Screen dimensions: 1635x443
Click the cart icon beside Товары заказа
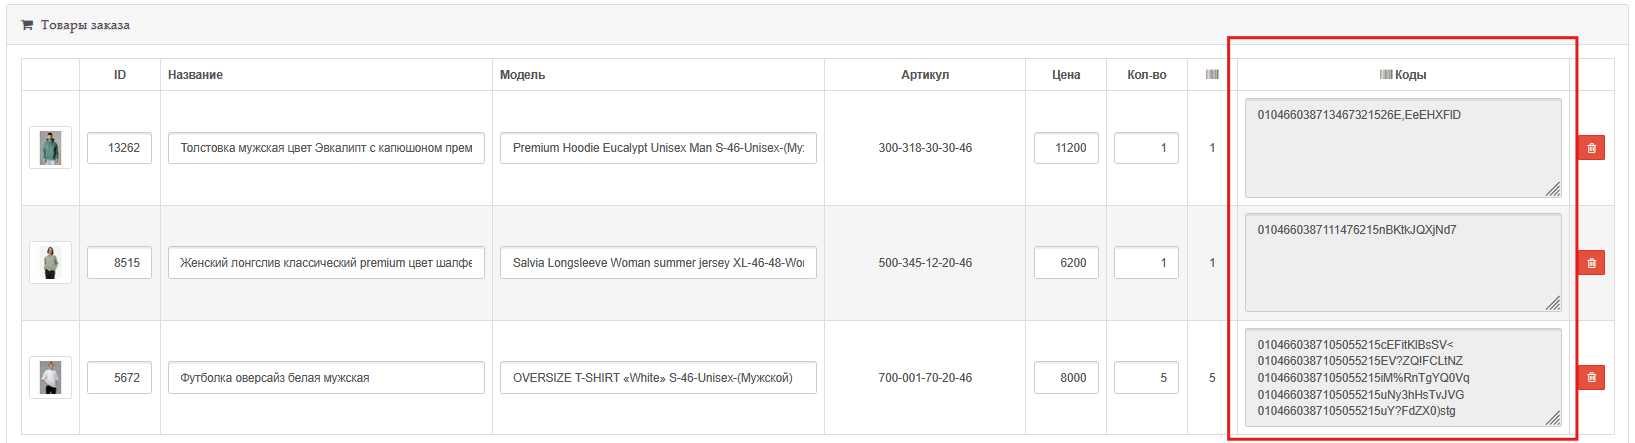(27, 25)
